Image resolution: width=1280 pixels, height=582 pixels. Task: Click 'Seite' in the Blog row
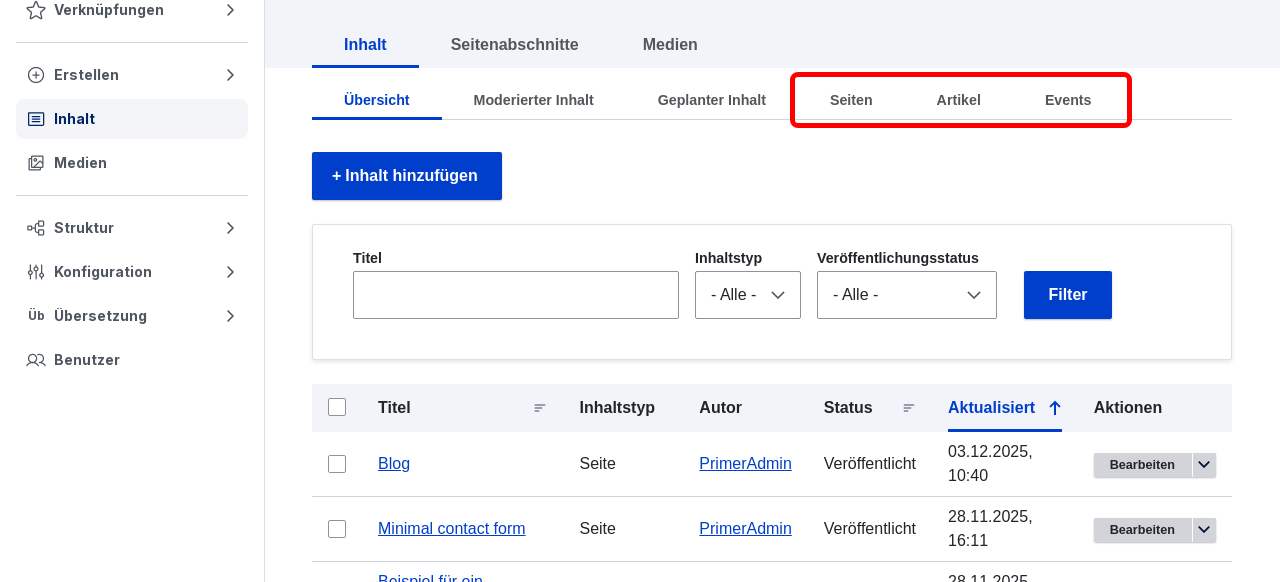(598, 464)
